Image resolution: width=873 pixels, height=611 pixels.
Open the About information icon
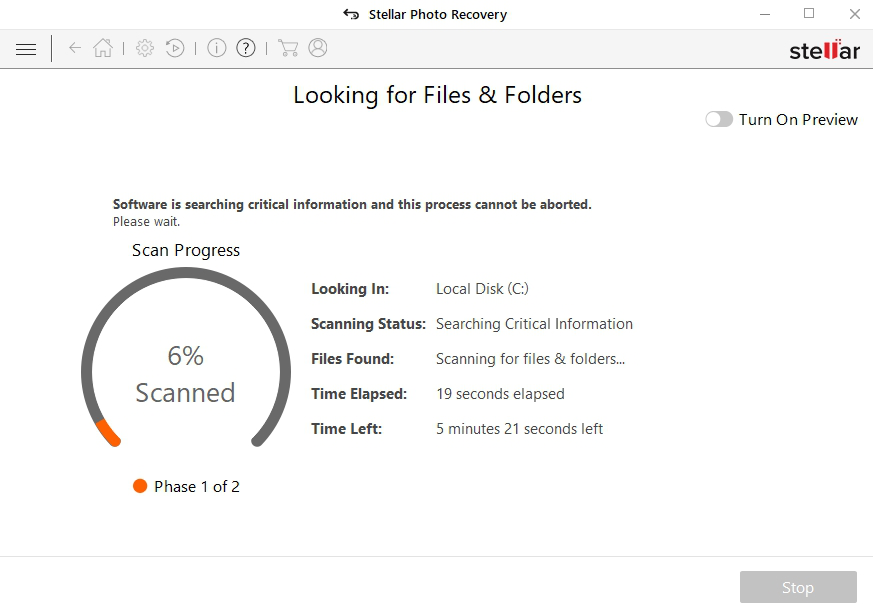tap(217, 48)
